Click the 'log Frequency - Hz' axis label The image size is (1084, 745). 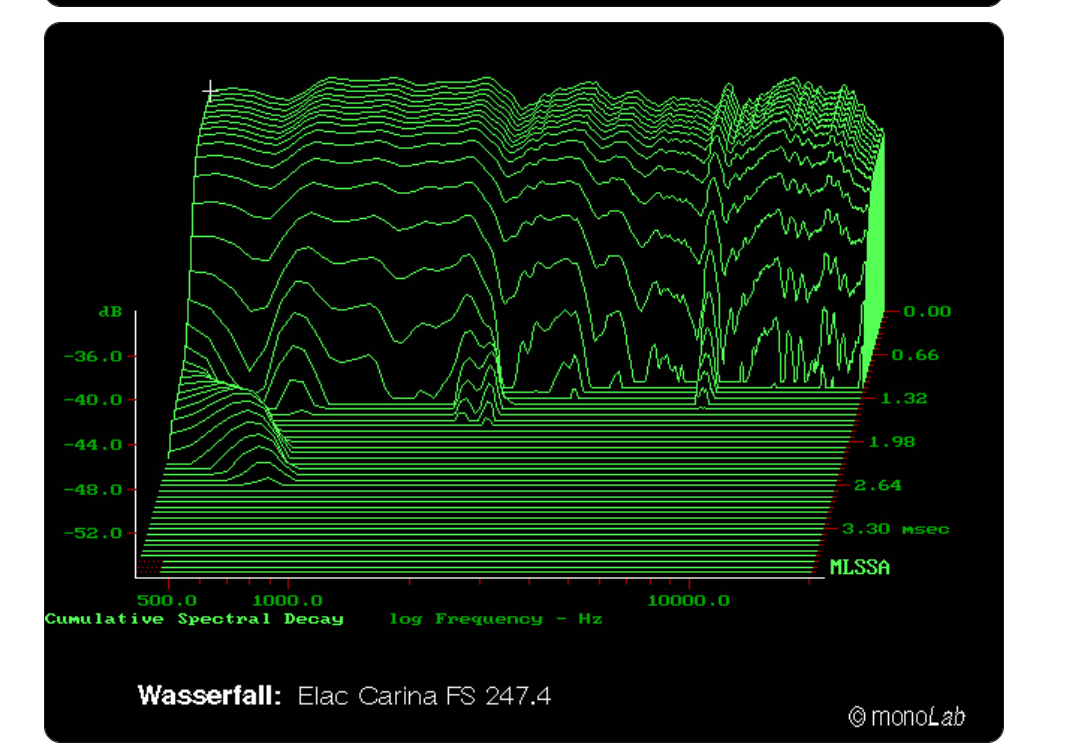[496, 619]
